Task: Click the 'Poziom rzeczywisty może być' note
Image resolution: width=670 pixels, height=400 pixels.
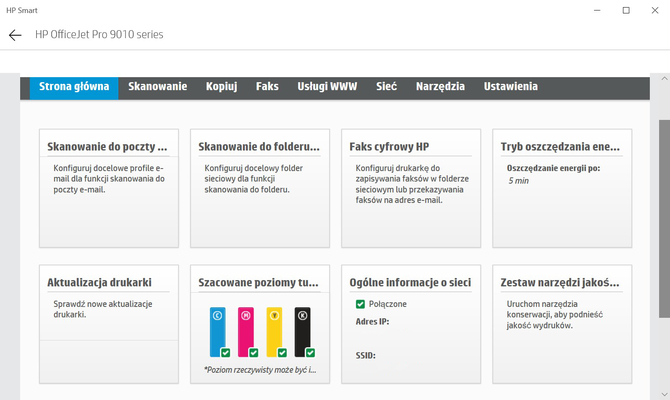Action: tap(260, 370)
